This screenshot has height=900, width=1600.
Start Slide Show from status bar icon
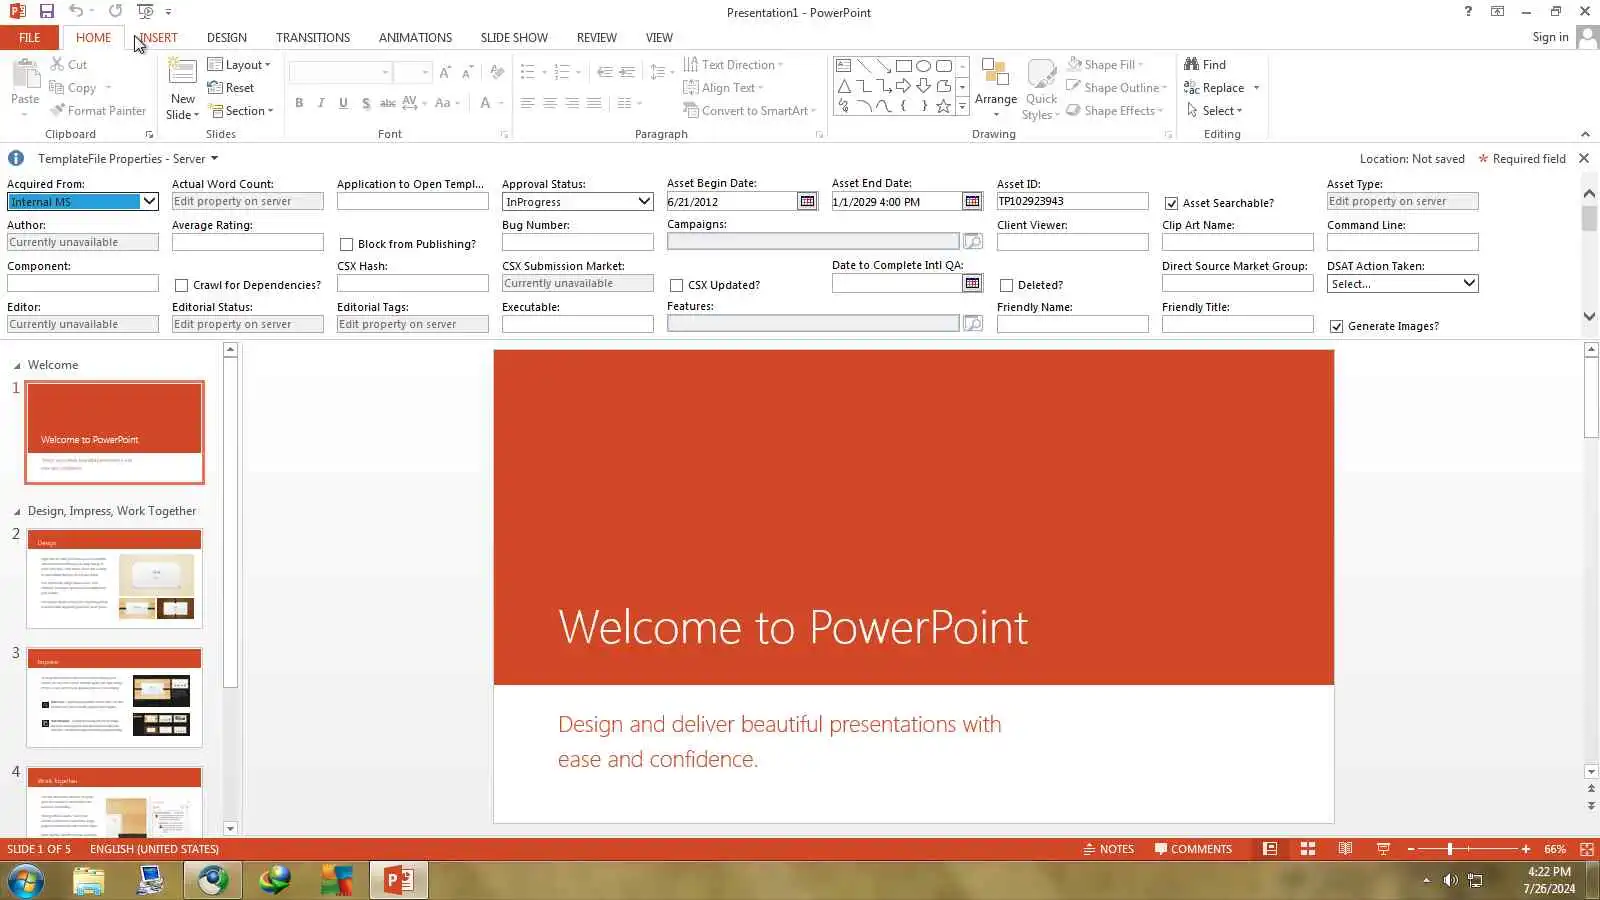coord(1383,849)
